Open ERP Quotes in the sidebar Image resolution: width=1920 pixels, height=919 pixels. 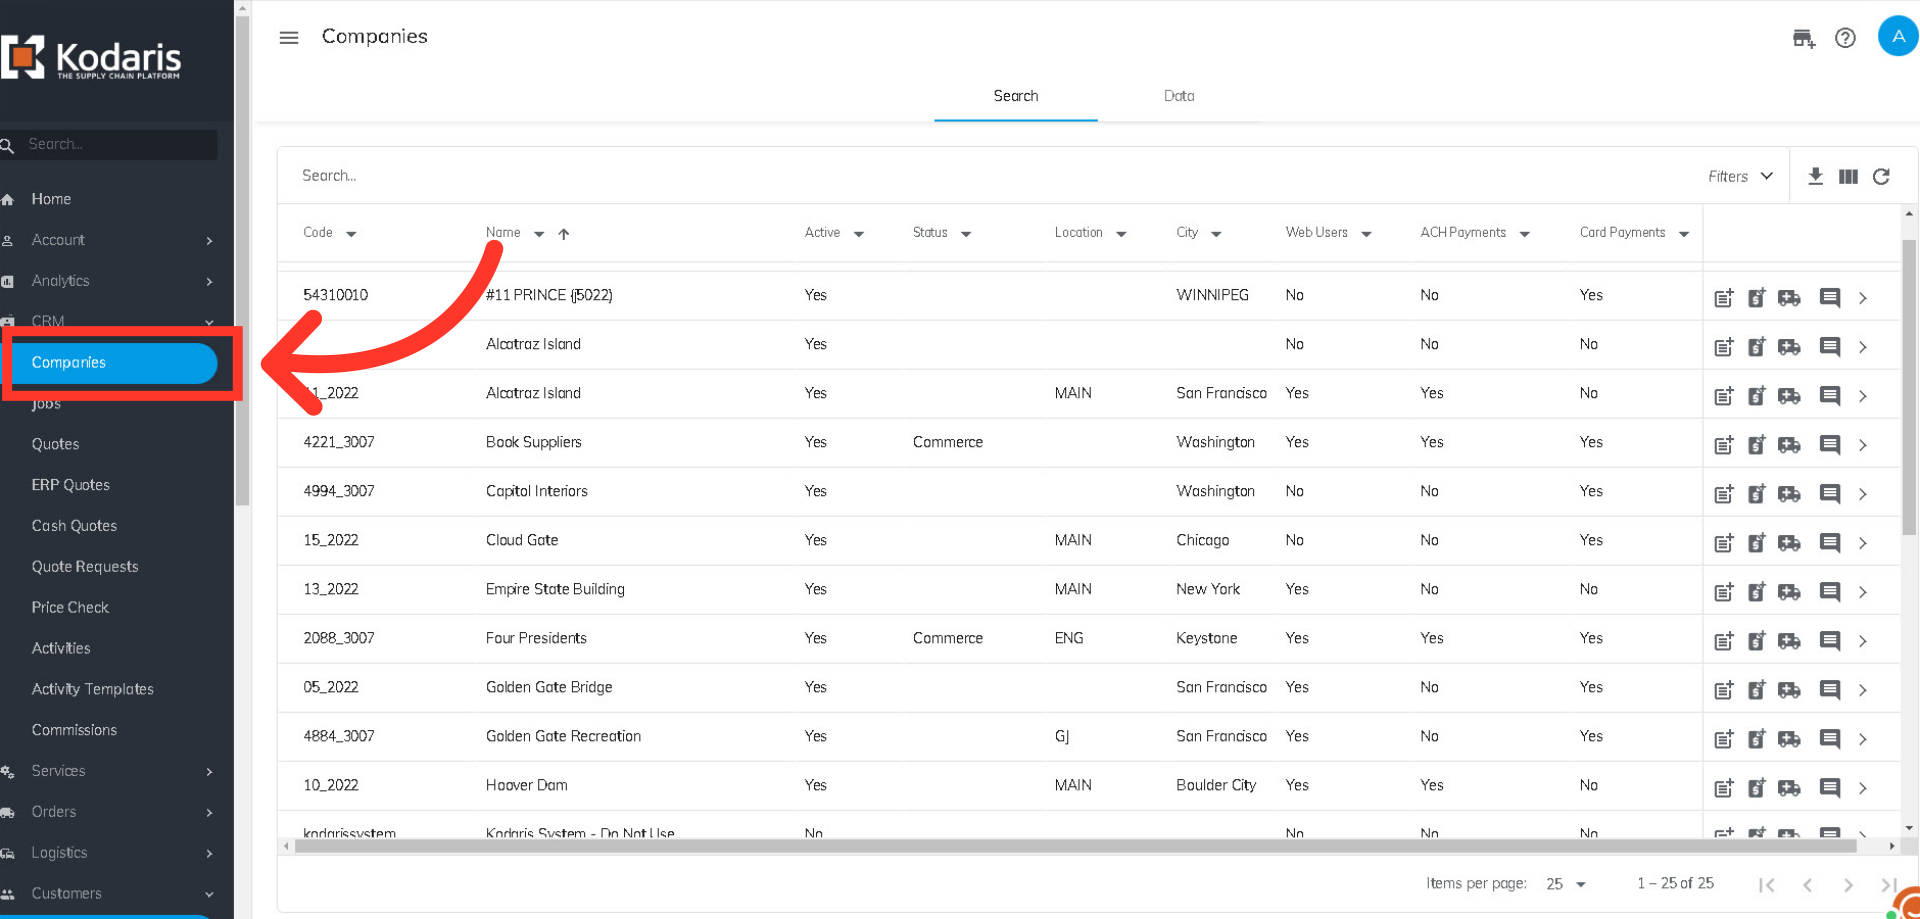(x=70, y=485)
